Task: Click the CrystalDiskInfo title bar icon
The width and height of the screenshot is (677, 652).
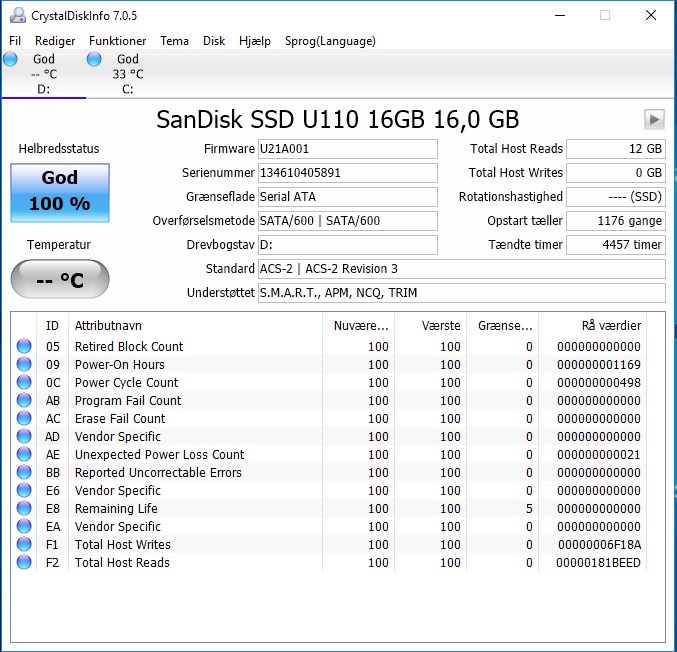Action: click(18, 16)
